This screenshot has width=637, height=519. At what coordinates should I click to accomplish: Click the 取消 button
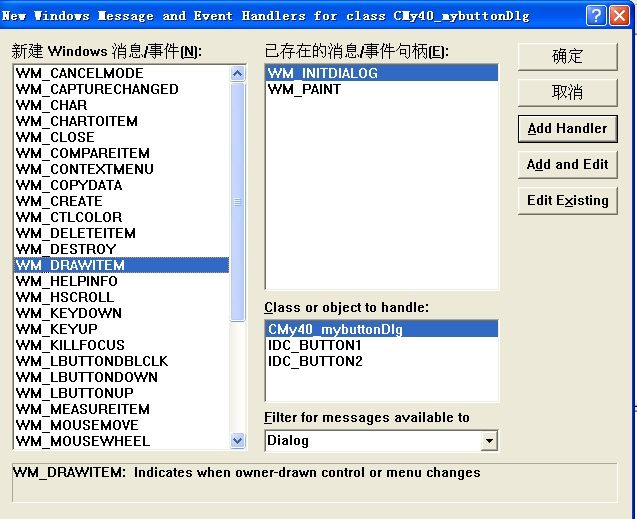(x=568, y=92)
